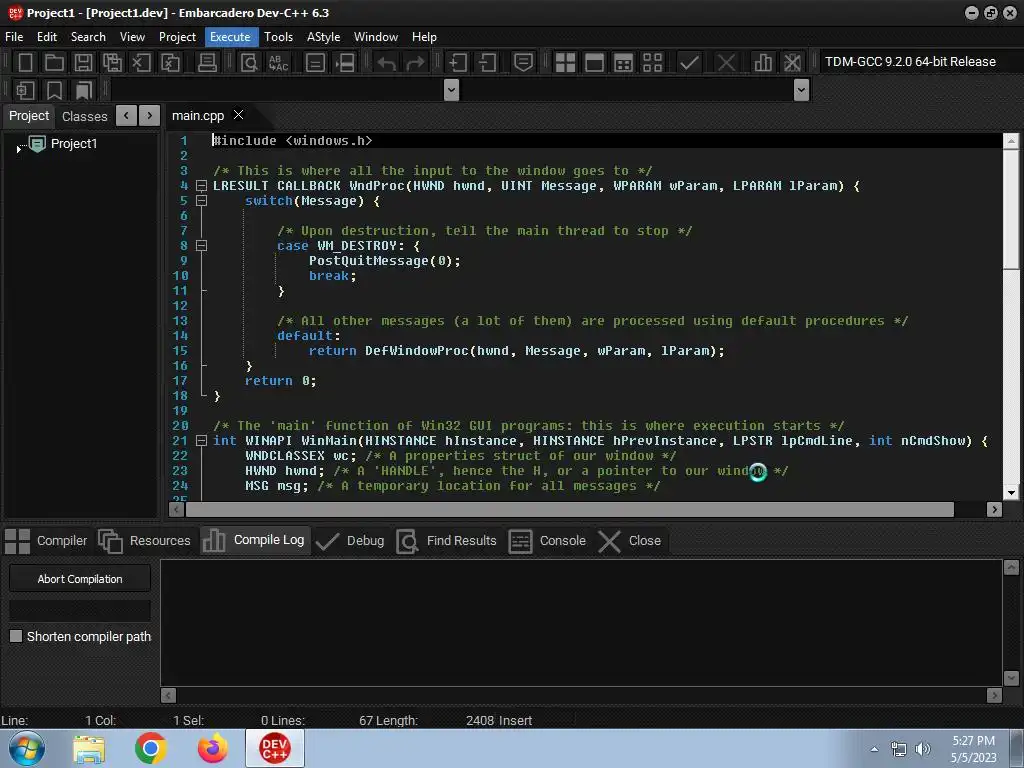The image size is (1024, 768).
Task: Open Firefox from the Windows taskbar
Action: [213, 748]
